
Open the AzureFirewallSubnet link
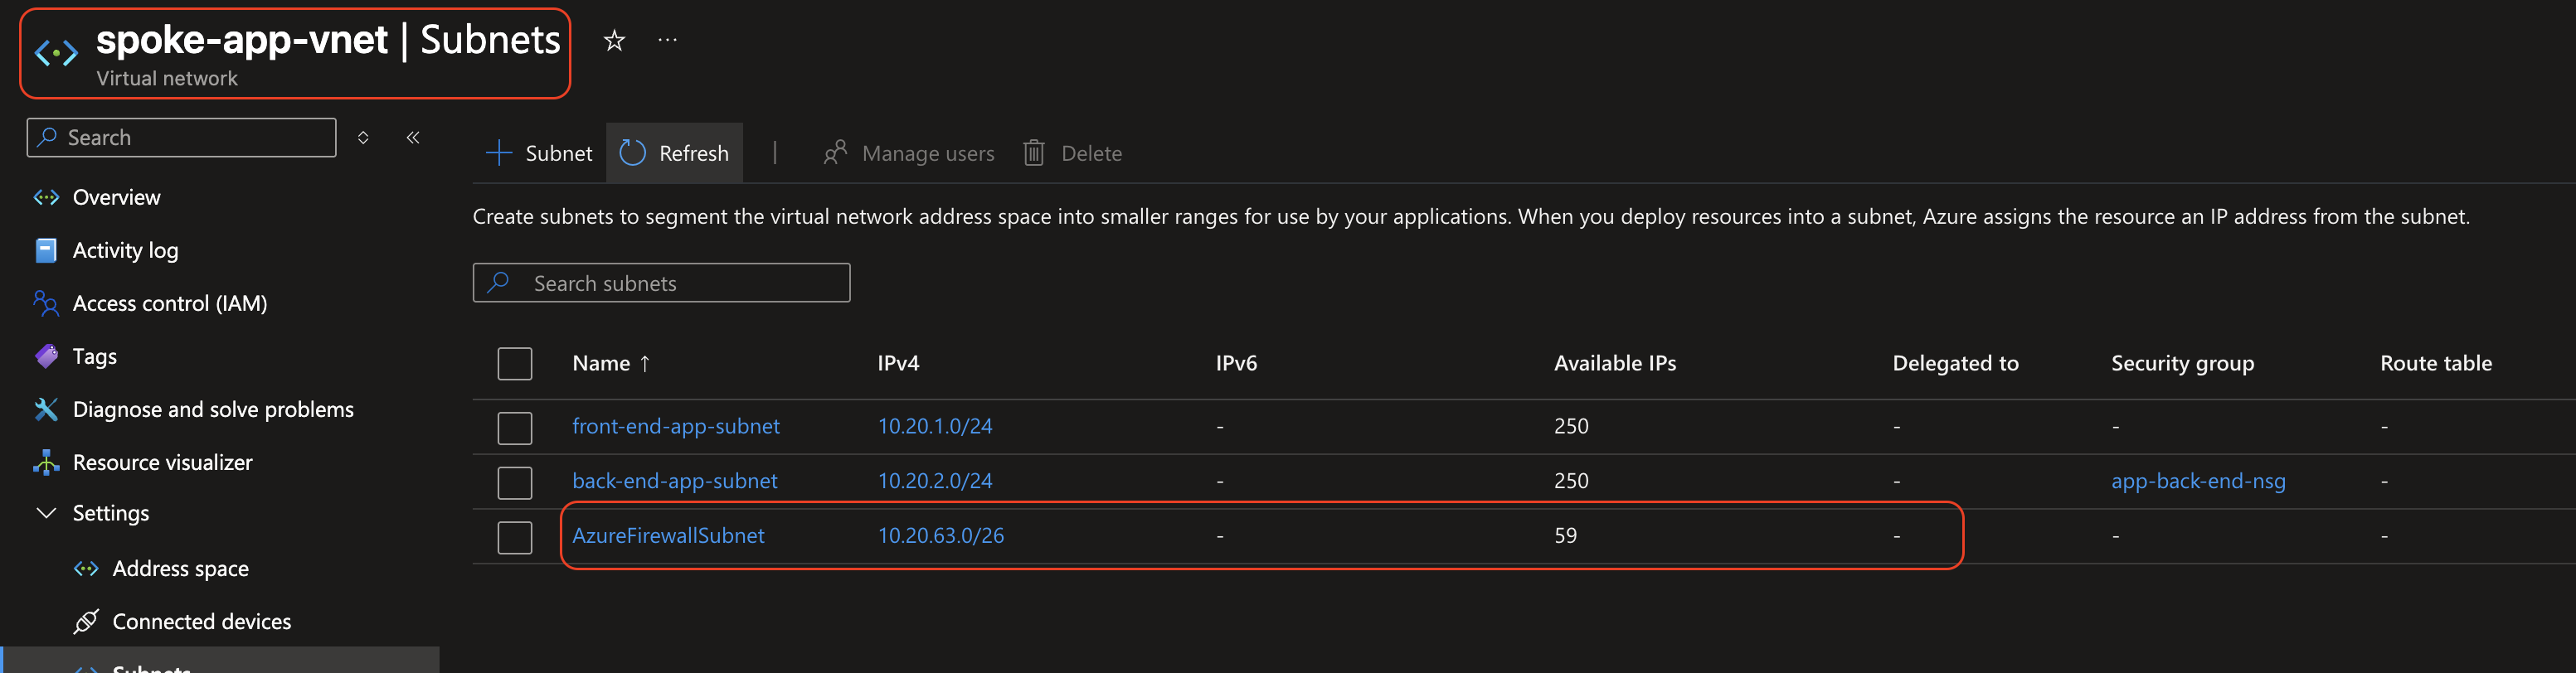click(x=668, y=535)
